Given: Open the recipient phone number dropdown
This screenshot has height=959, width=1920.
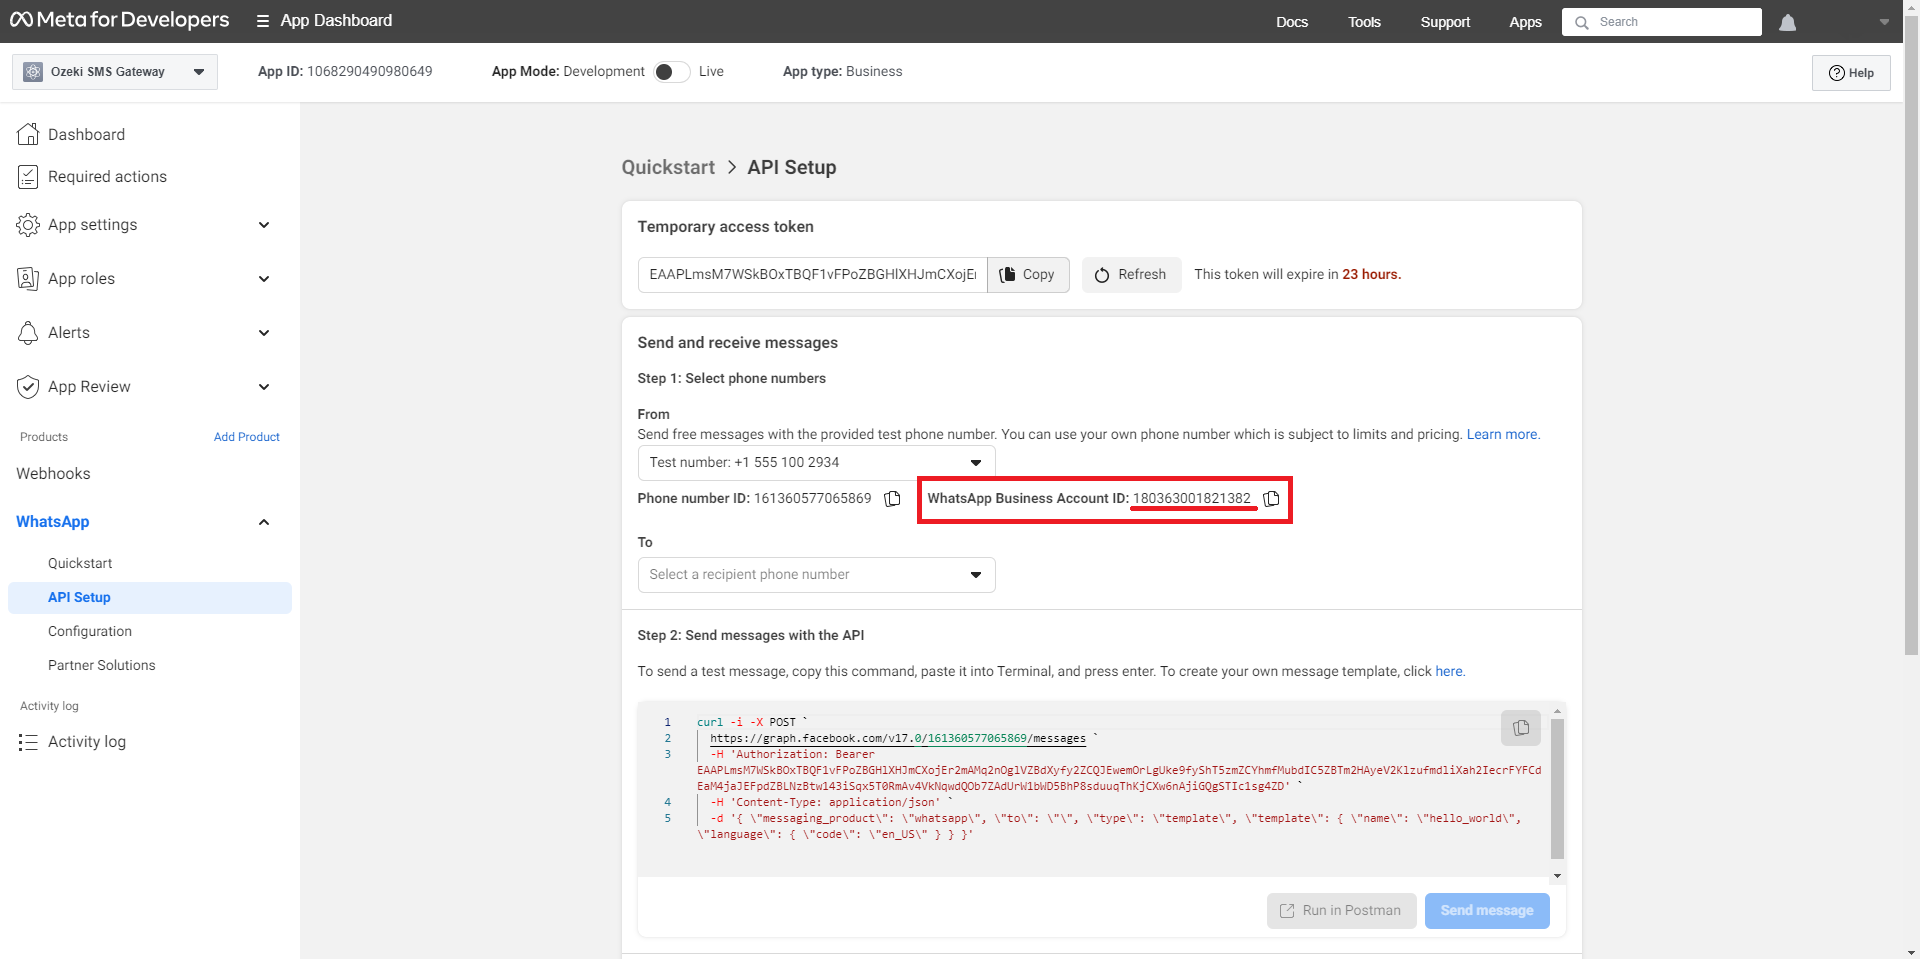Looking at the screenshot, I should pos(816,575).
